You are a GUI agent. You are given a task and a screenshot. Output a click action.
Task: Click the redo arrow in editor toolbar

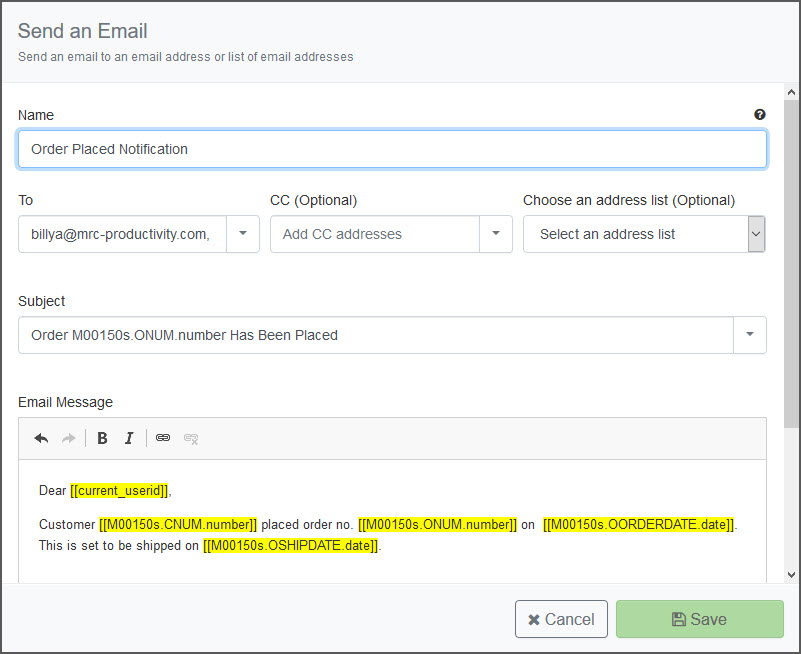(x=68, y=438)
